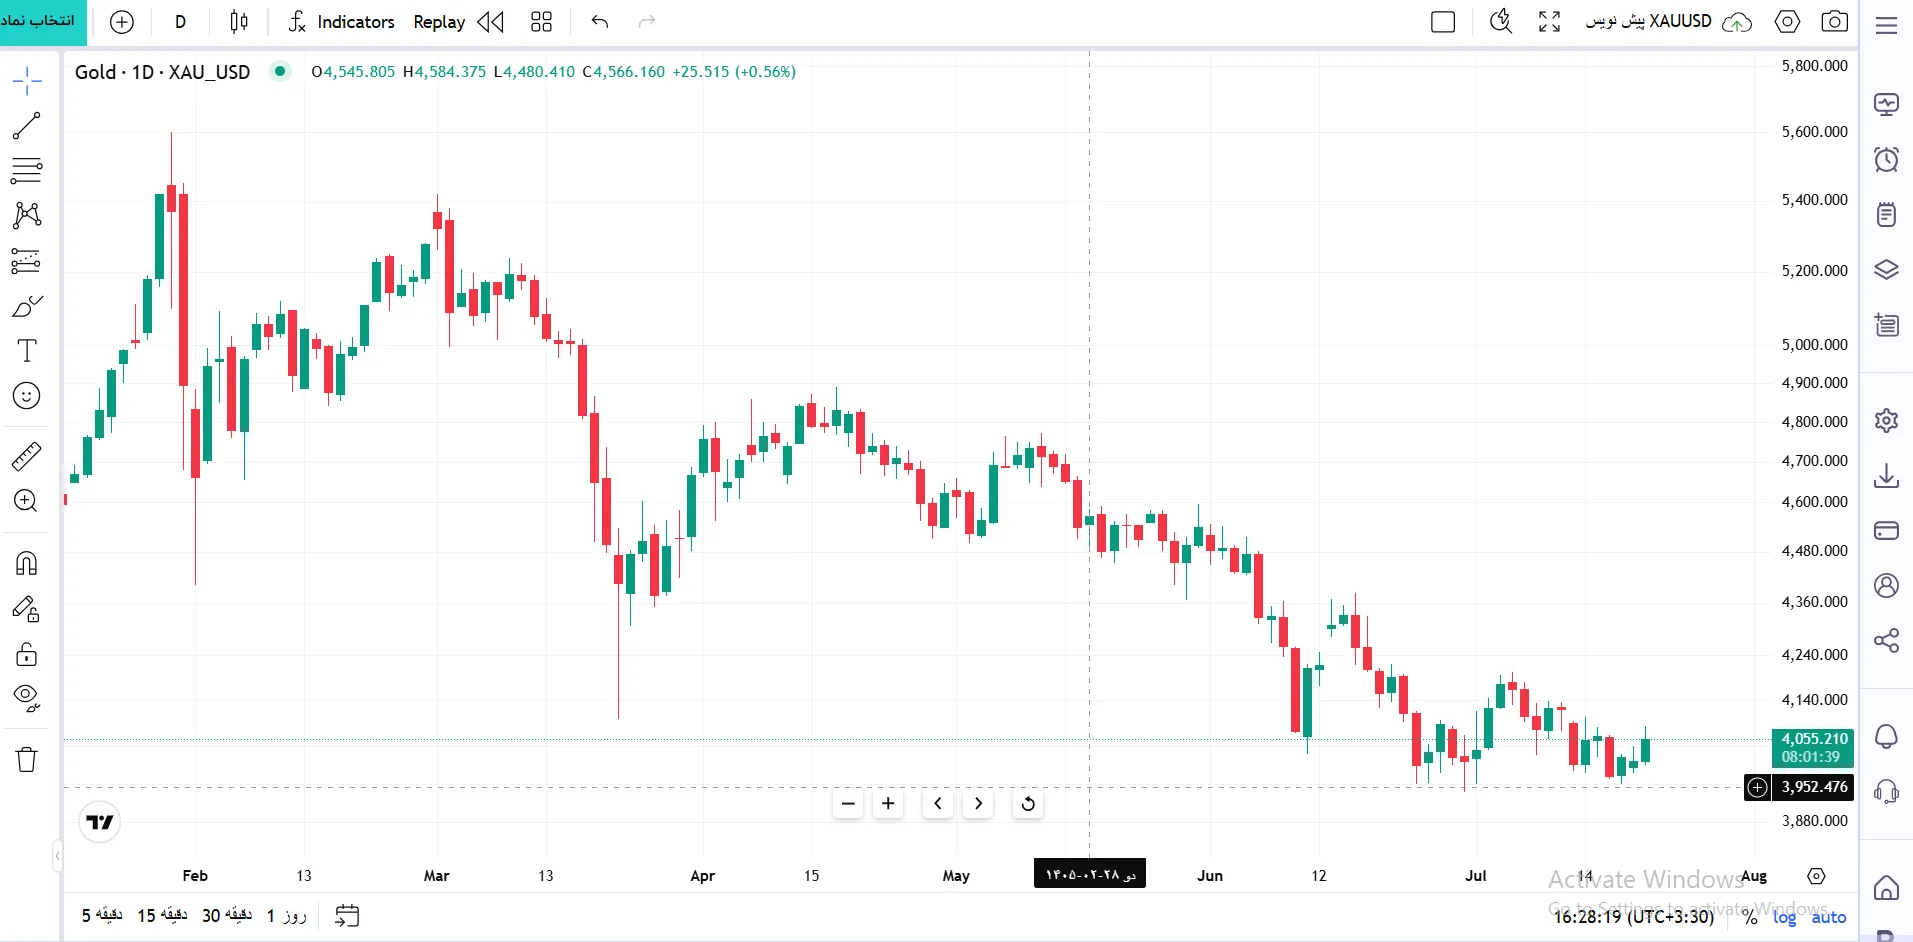Select the trend line drawing tool
This screenshot has width=1913, height=942.
tap(27, 125)
